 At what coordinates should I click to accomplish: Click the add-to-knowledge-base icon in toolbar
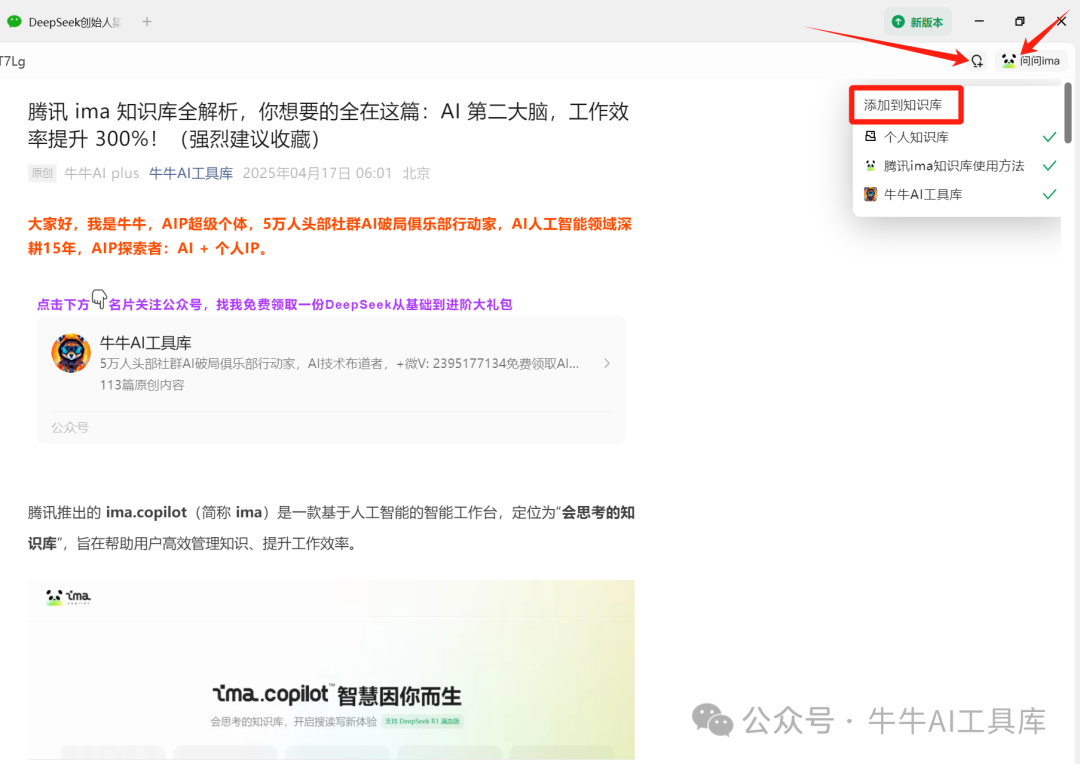click(x=977, y=61)
